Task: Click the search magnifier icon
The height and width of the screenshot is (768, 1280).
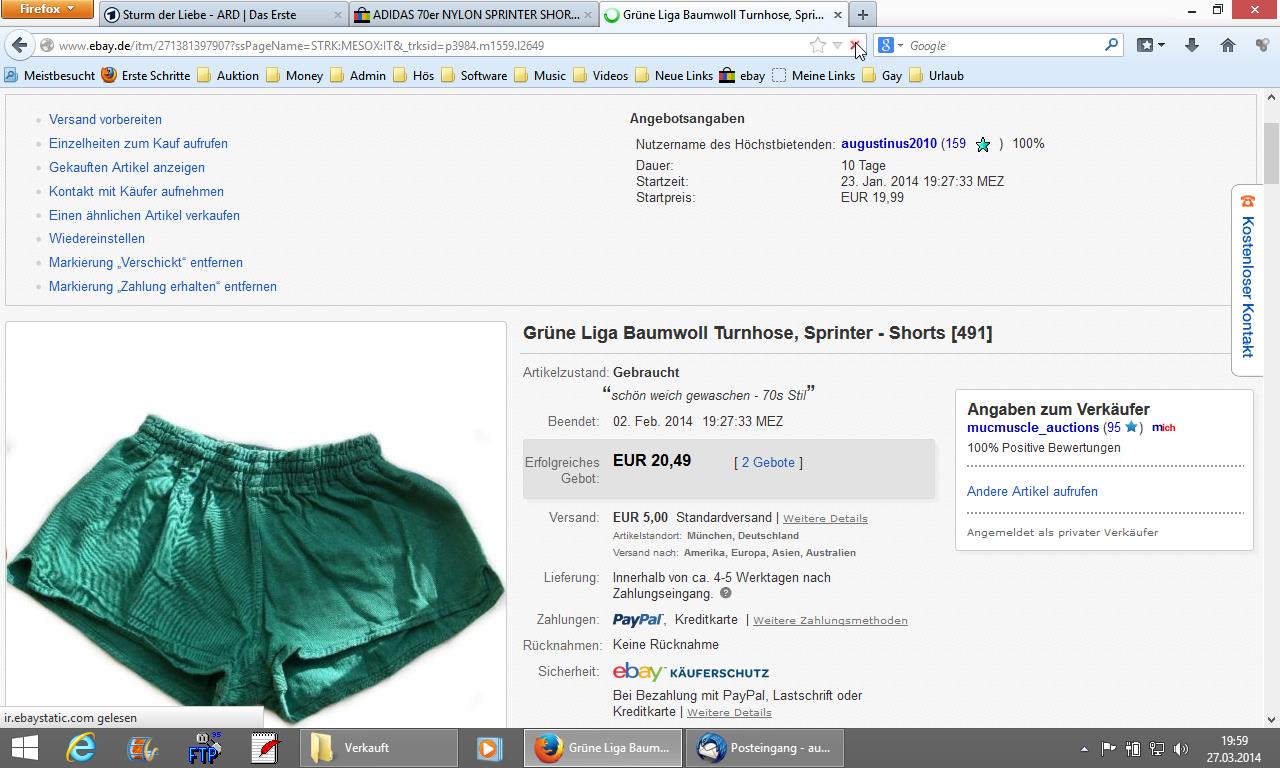Action: (x=1111, y=45)
